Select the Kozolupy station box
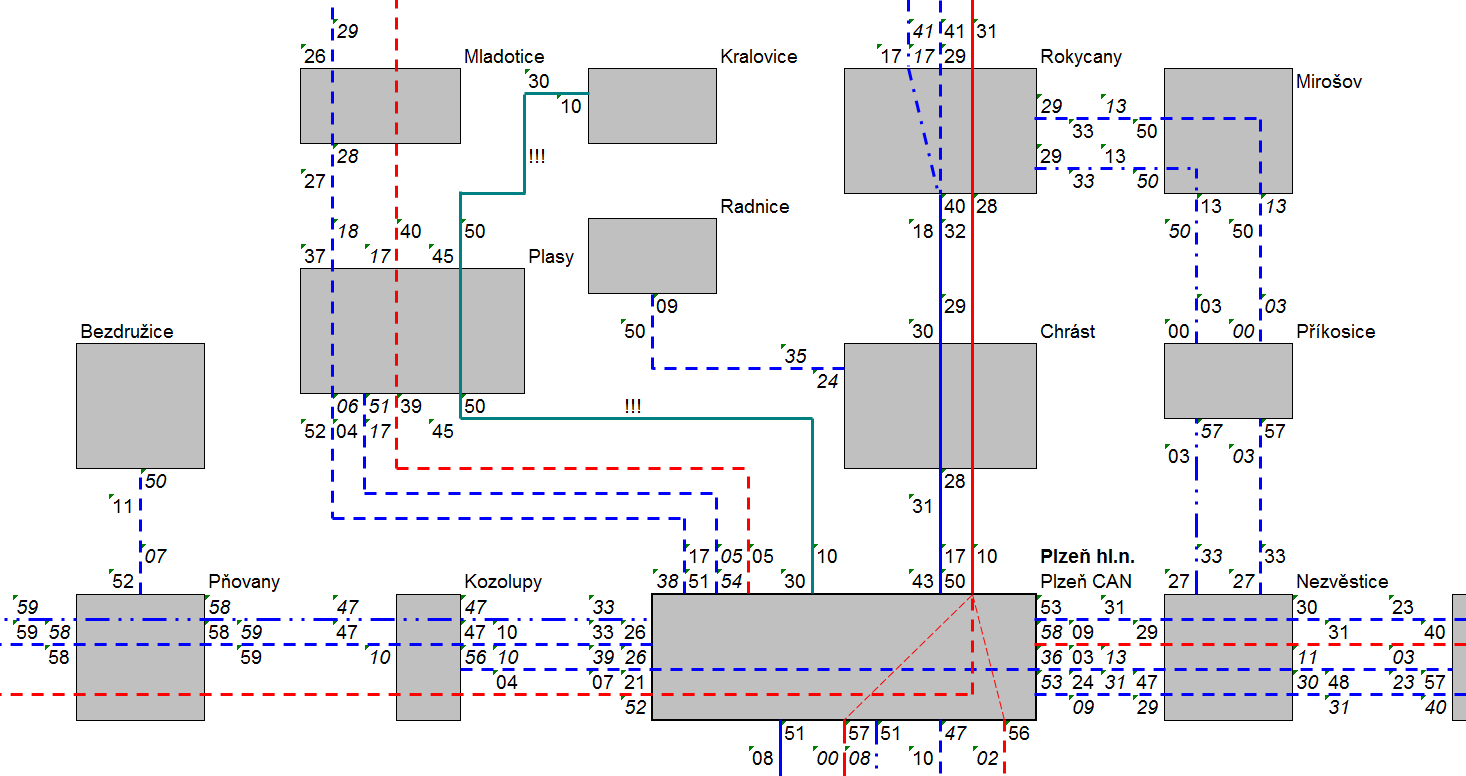The width and height of the screenshot is (1466, 776). (x=428, y=657)
